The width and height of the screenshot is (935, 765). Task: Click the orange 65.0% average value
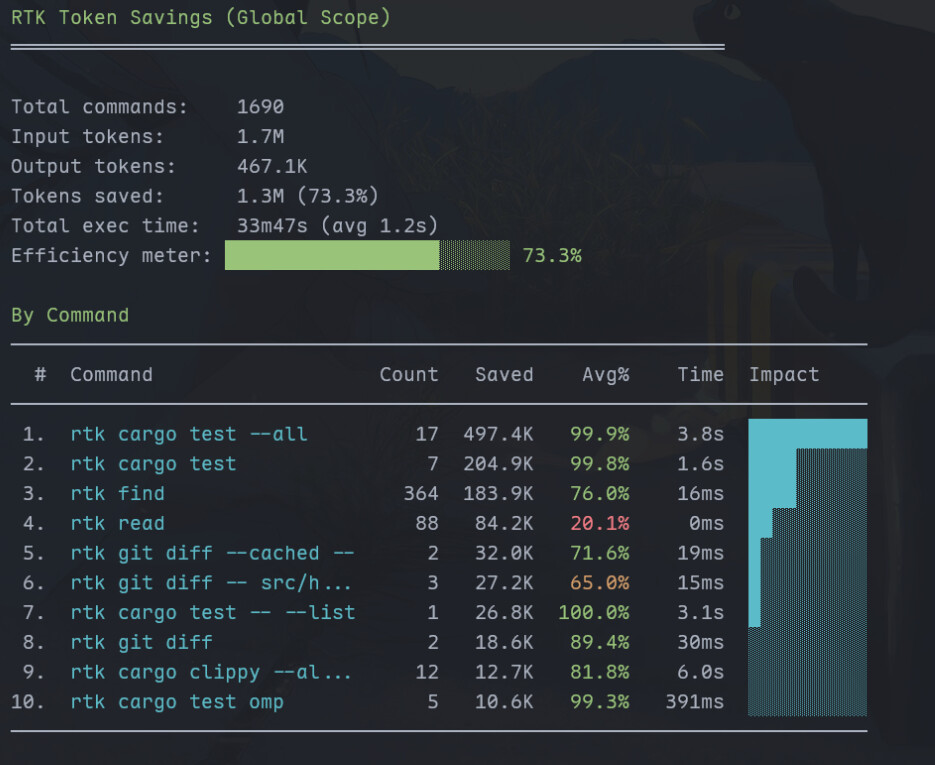tap(600, 583)
